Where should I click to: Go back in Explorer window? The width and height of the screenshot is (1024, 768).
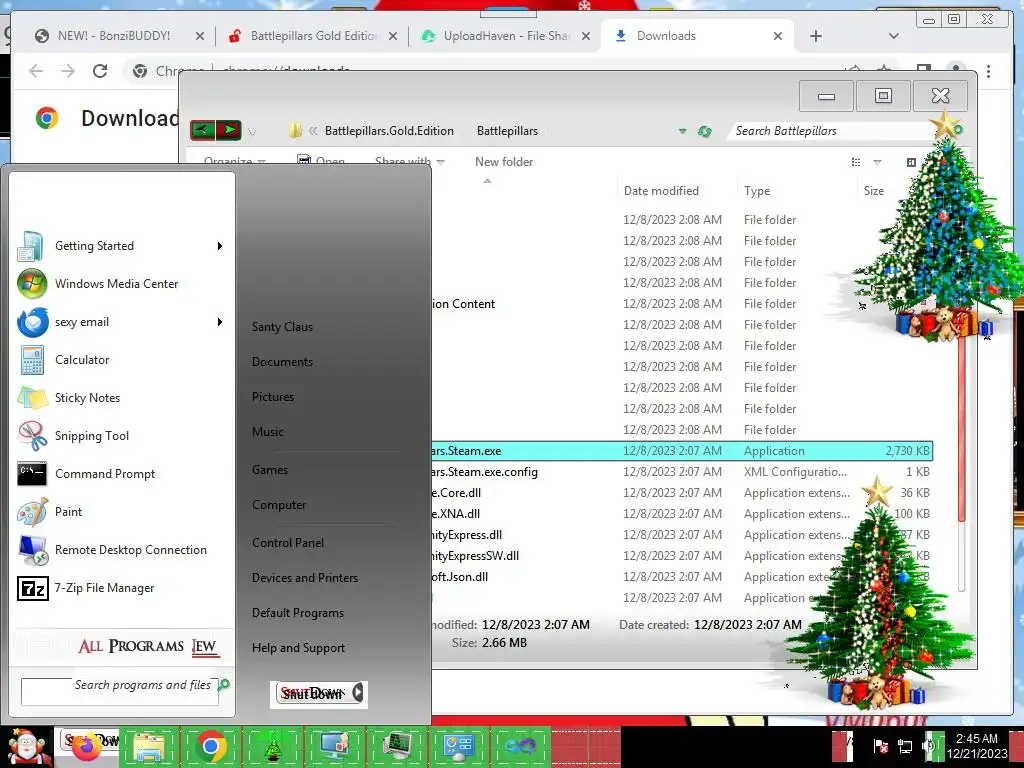(x=202, y=130)
